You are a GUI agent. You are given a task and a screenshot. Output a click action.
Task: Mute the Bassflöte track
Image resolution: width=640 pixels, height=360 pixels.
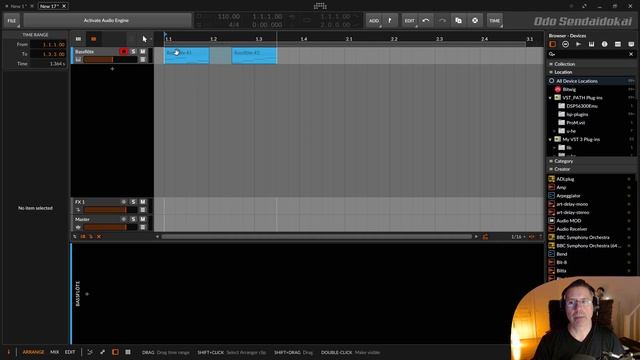[143, 51]
